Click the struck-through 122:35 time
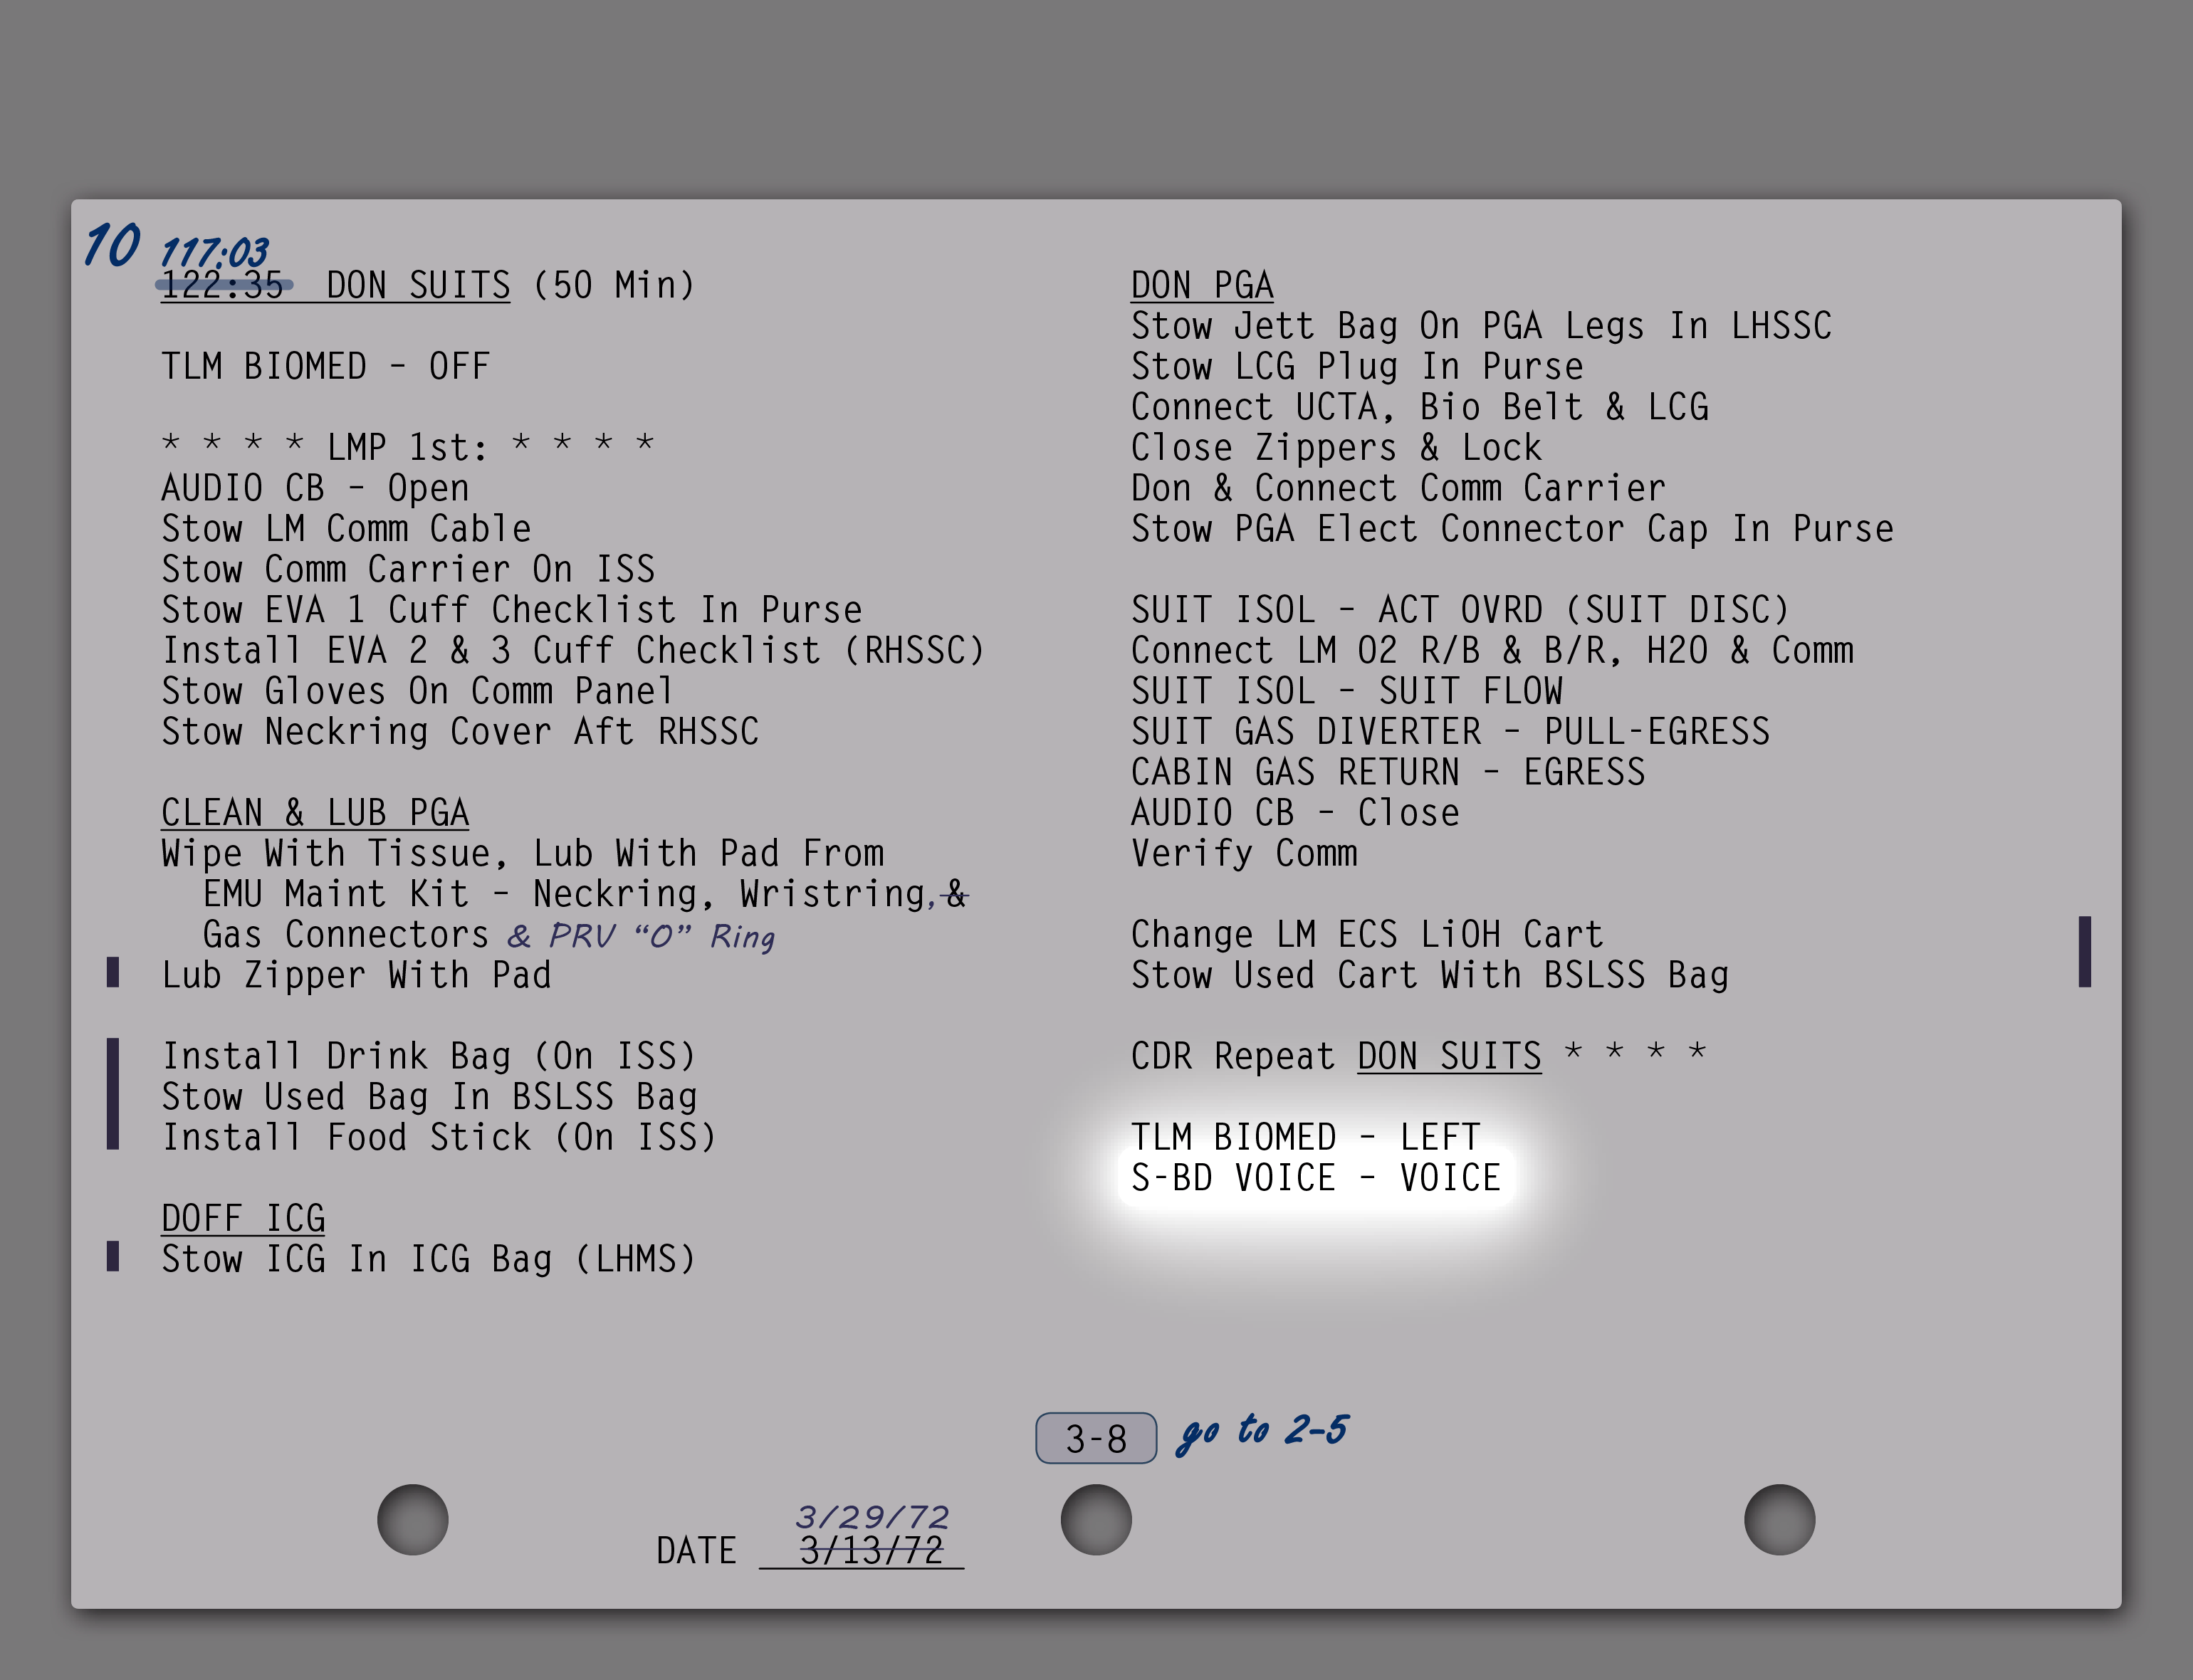 coord(222,286)
